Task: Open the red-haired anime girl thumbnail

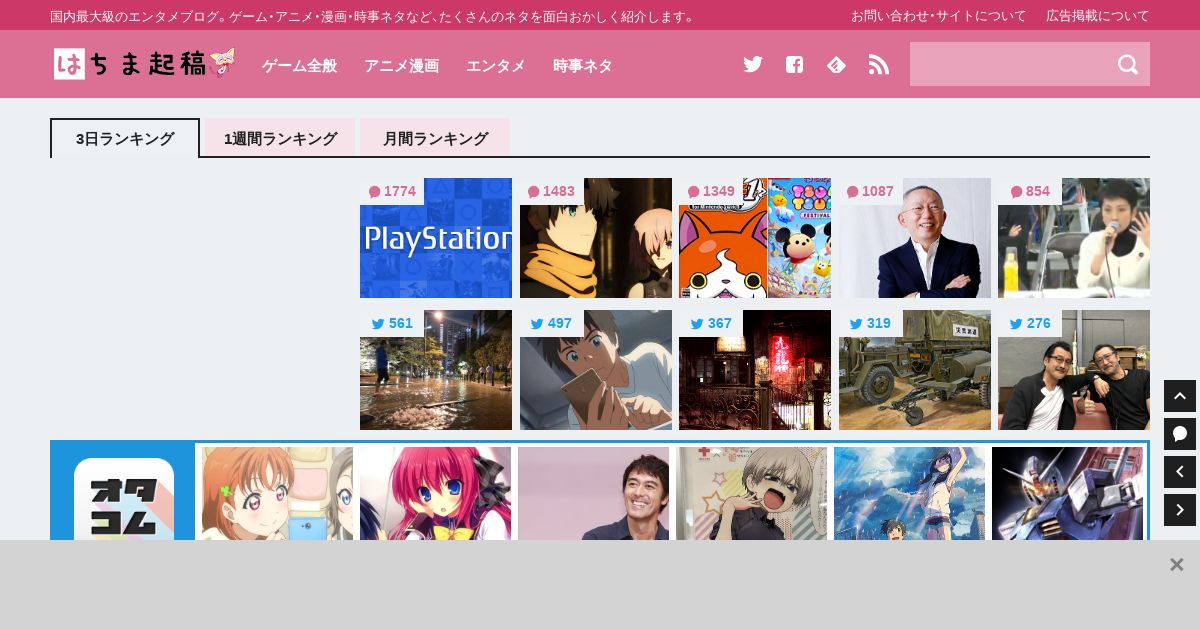Action: click(x=435, y=493)
